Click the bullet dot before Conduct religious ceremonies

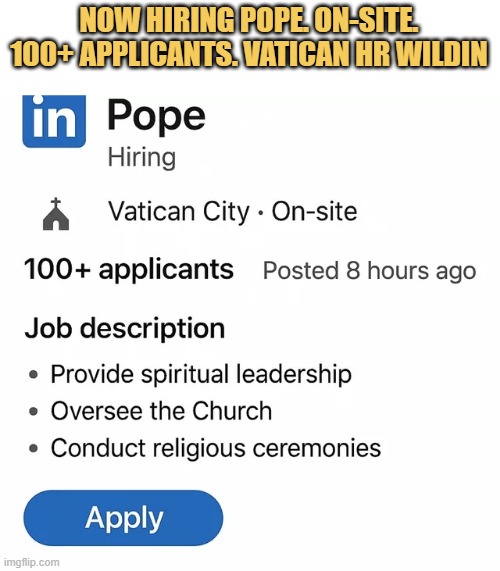pyautogui.click(x=34, y=448)
